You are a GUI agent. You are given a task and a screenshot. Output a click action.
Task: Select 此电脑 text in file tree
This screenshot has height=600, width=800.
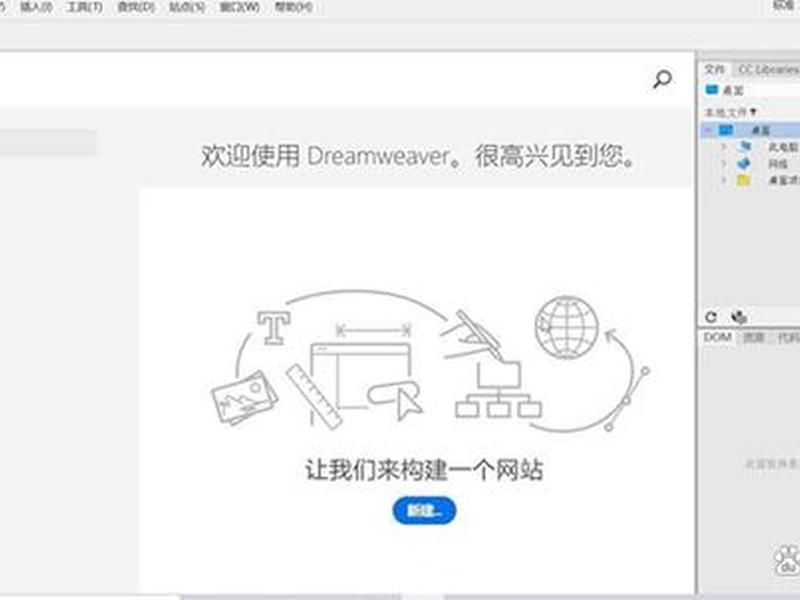pos(782,147)
